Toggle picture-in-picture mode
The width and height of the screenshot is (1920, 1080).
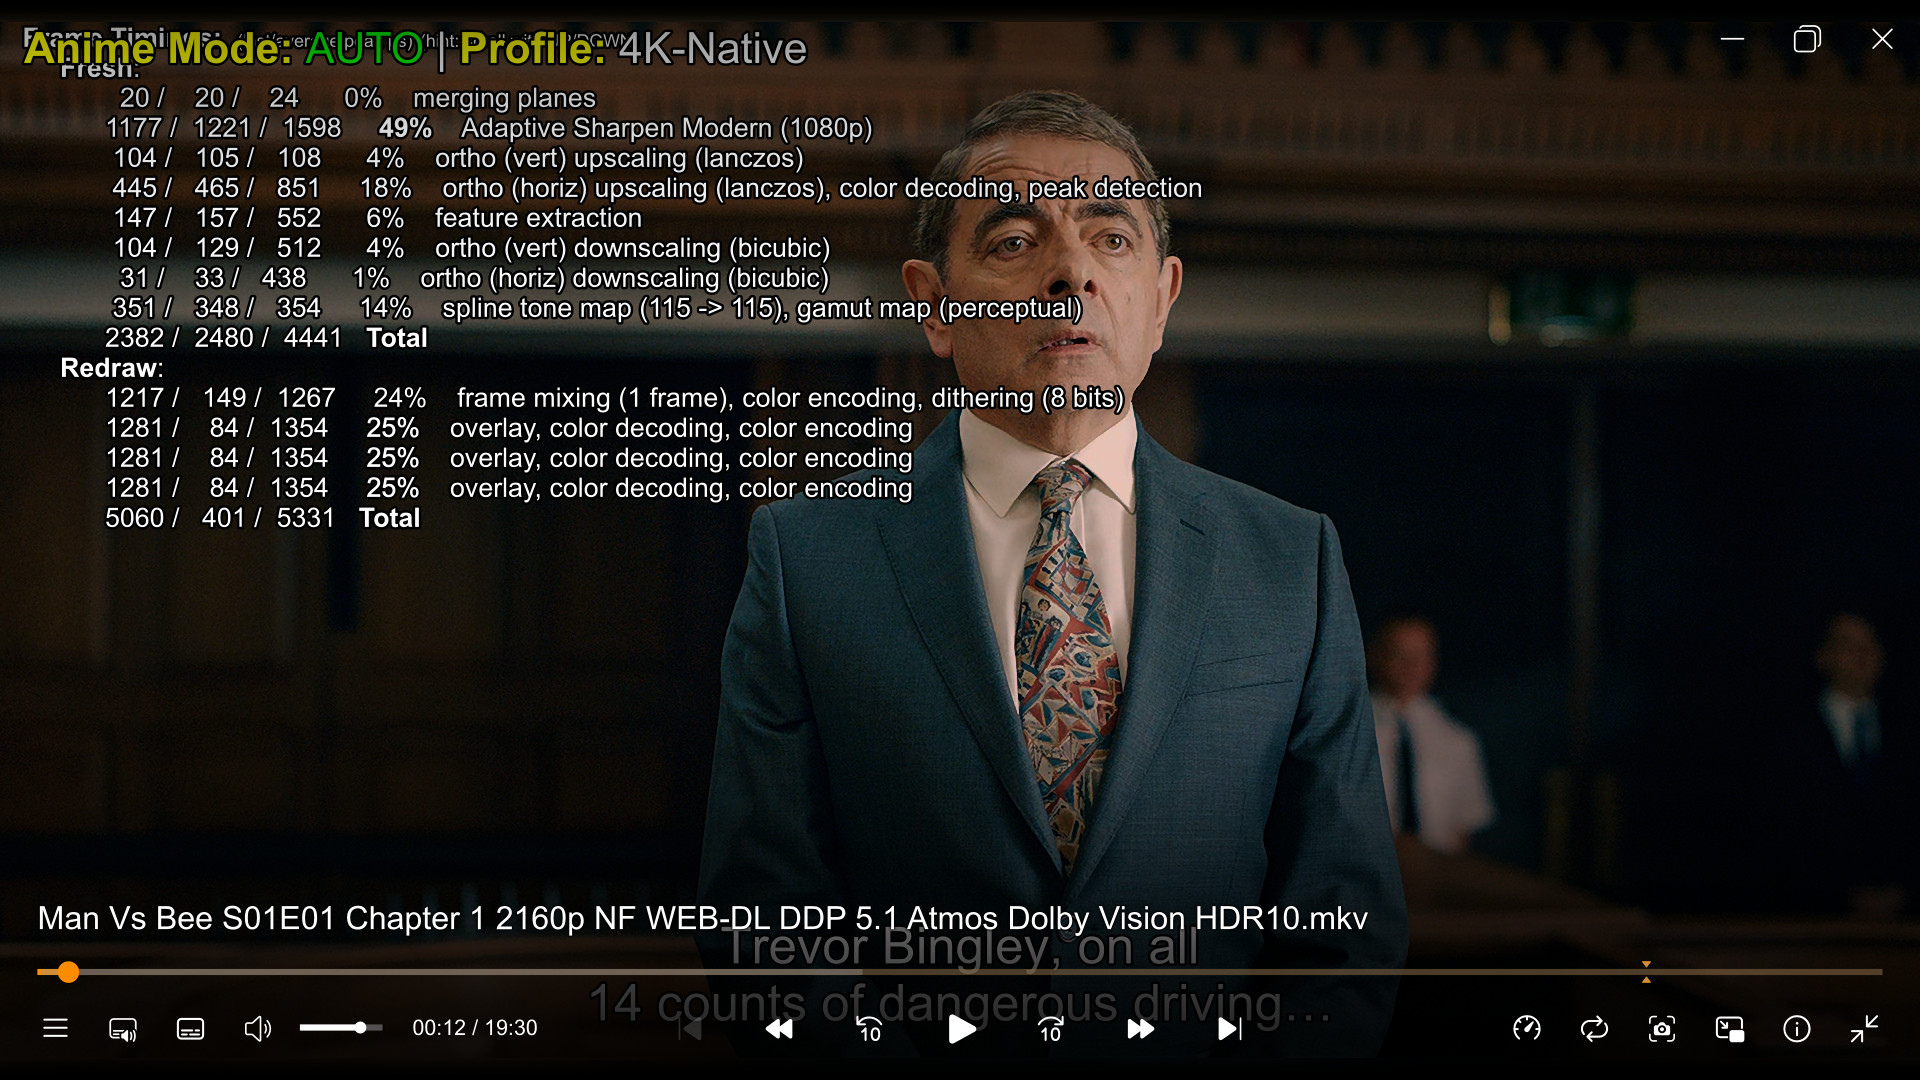pyautogui.click(x=1729, y=1028)
